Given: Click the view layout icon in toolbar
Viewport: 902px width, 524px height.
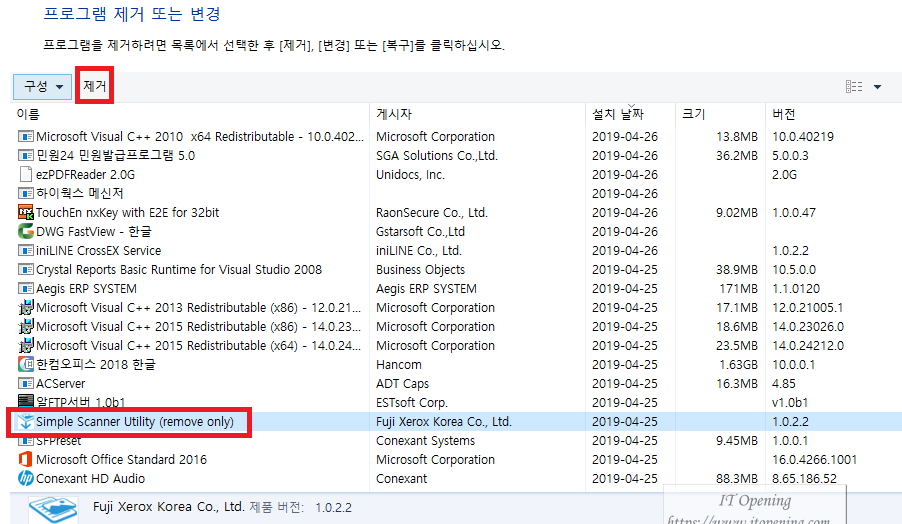Looking at the screenshot, I should click(854, 87).
